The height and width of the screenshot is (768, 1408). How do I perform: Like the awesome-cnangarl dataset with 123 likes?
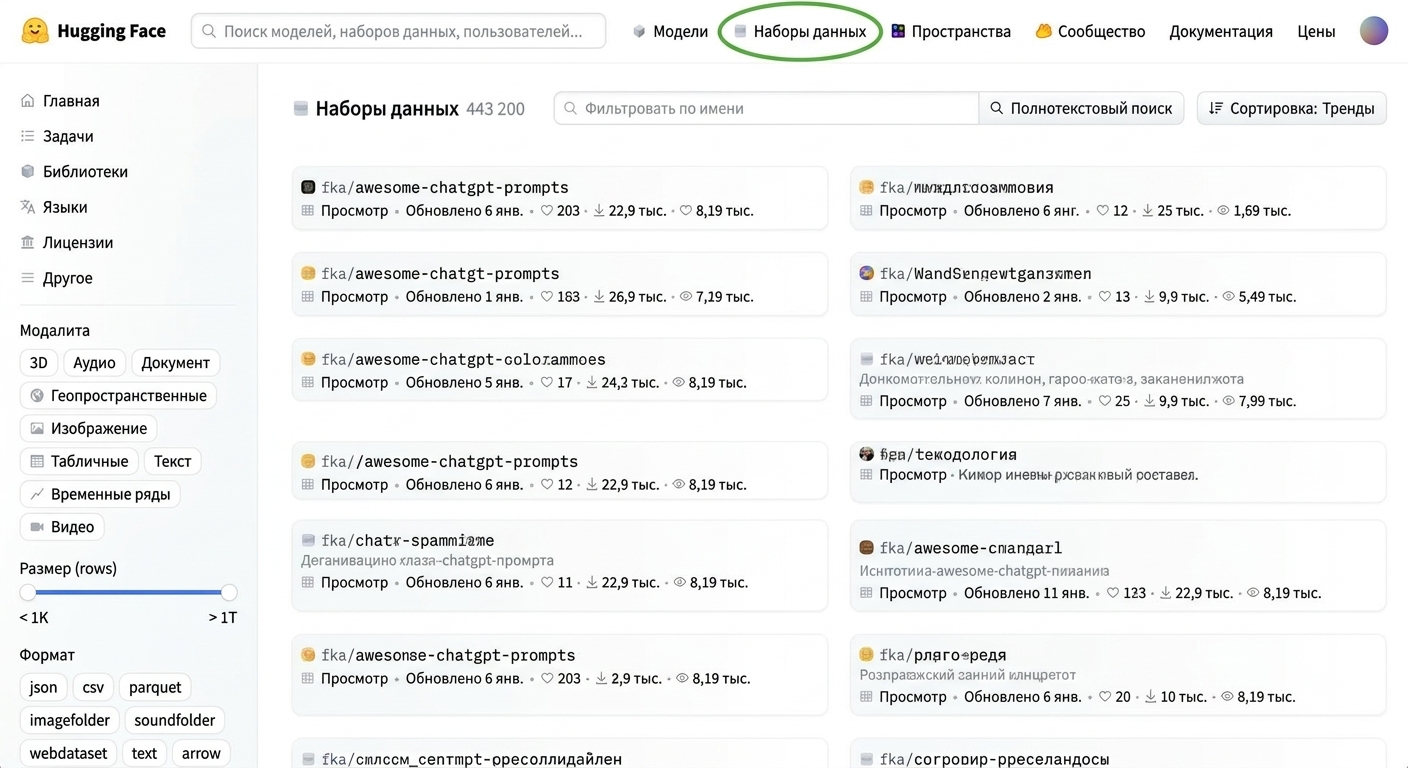tap(1113, 593)
